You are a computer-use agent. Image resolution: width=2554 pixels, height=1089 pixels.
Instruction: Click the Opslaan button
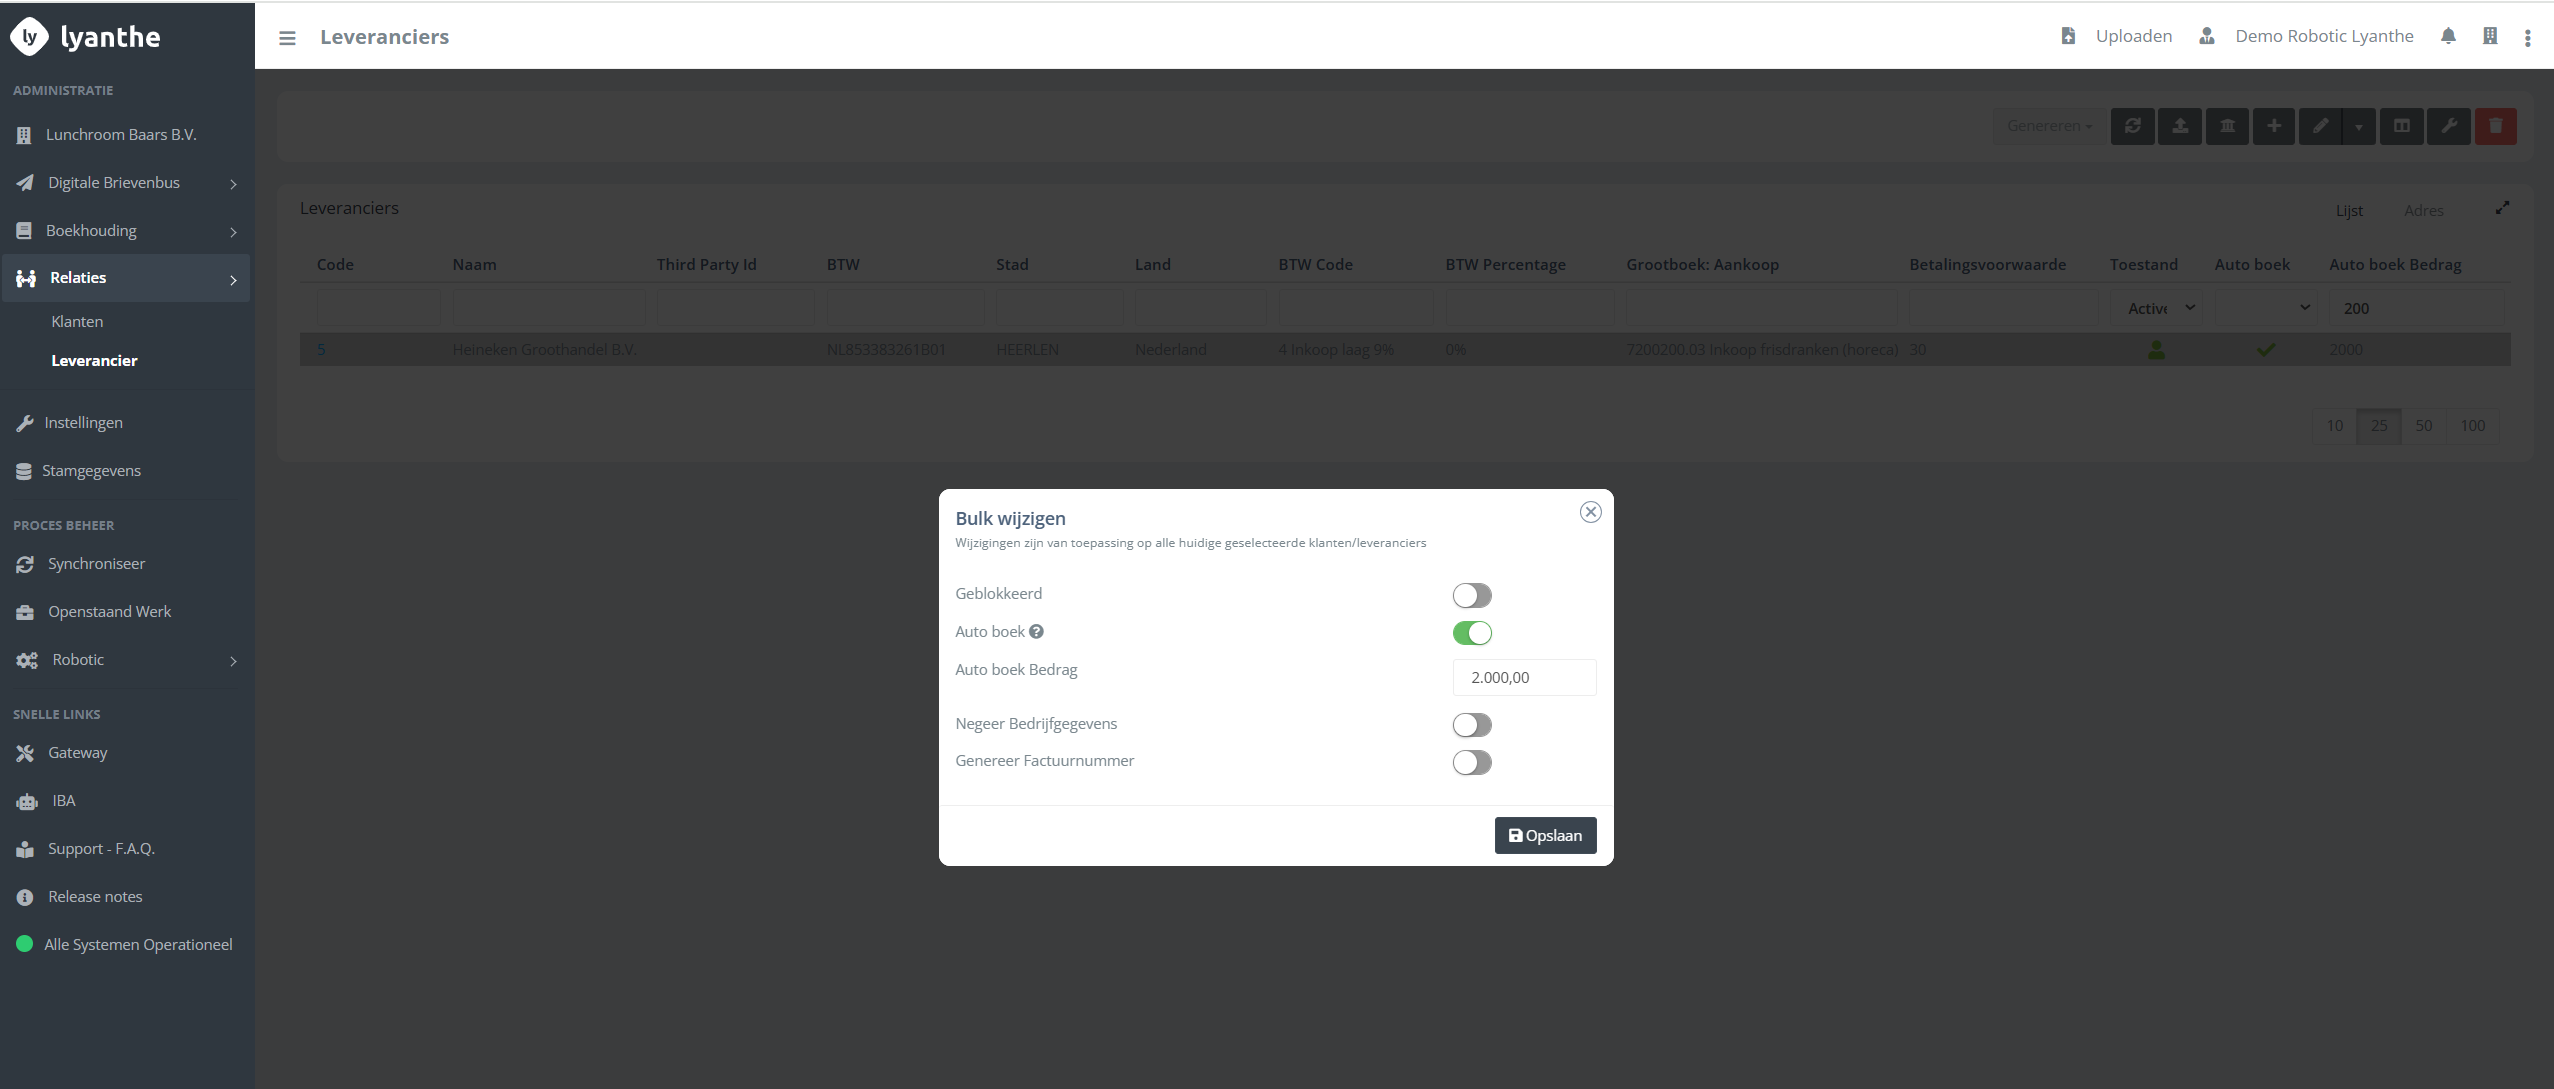point(1545,836)
